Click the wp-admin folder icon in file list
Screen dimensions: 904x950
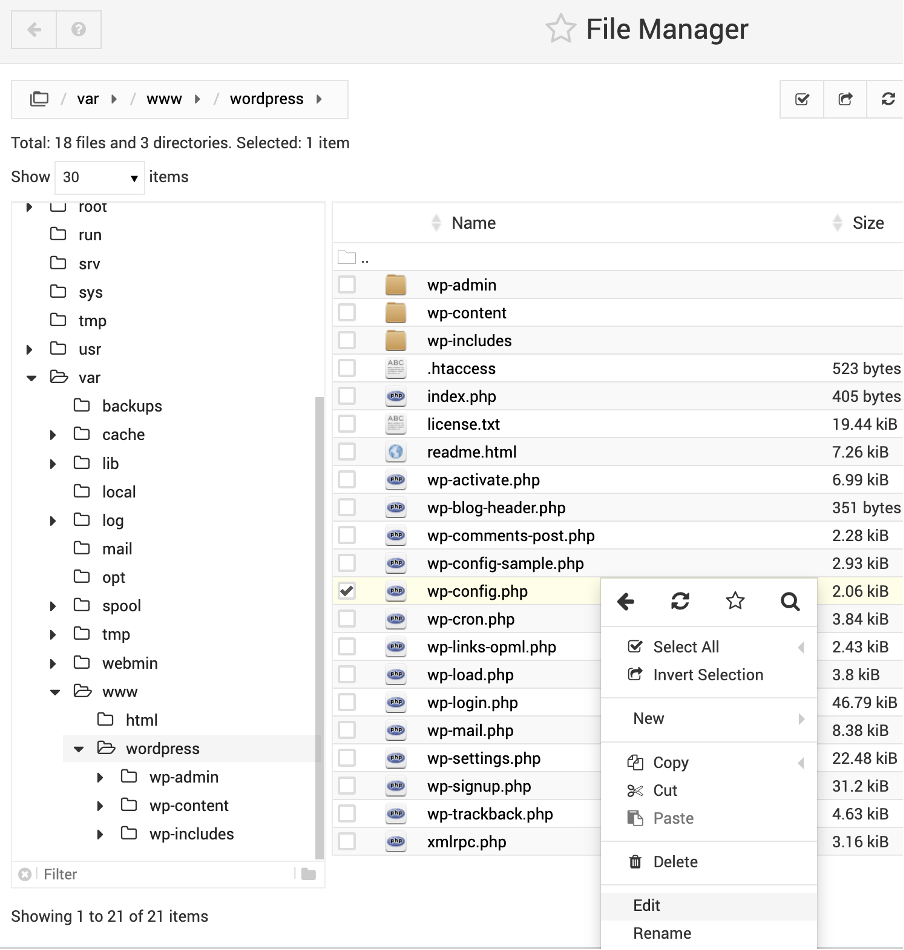(396, 285)
